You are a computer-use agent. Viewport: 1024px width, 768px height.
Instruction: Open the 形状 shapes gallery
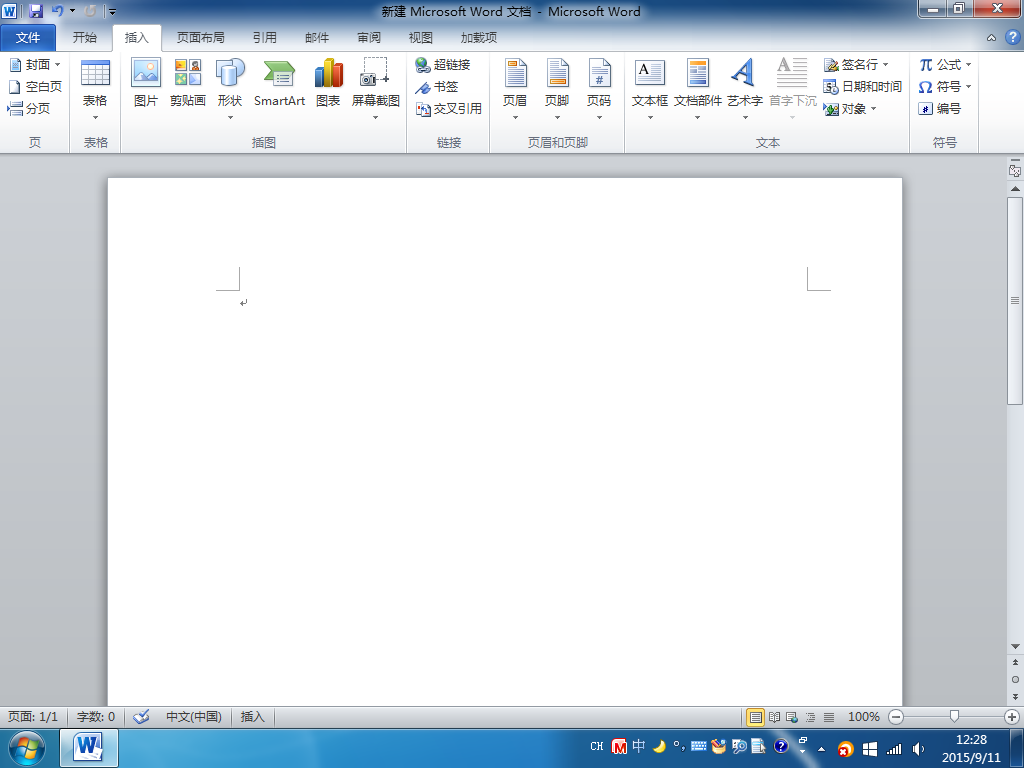[x=230, y=89]
